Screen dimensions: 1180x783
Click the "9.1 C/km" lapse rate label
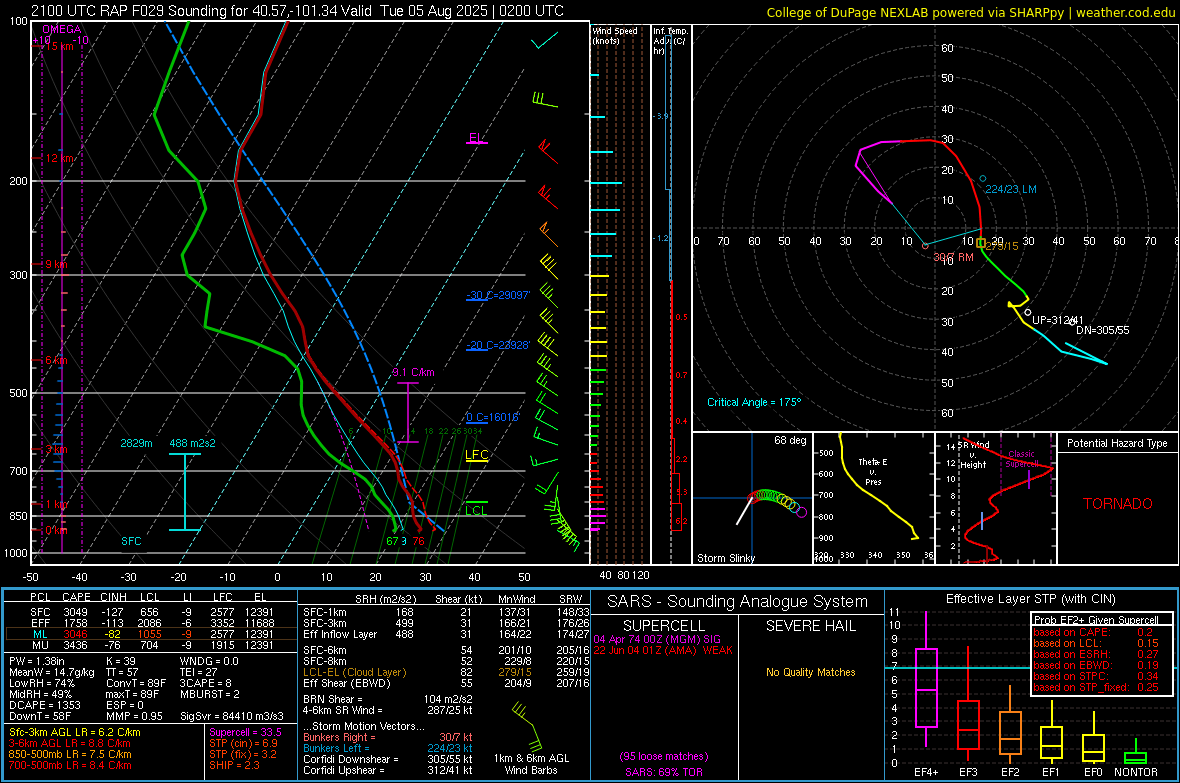click(x=413, y=372)
